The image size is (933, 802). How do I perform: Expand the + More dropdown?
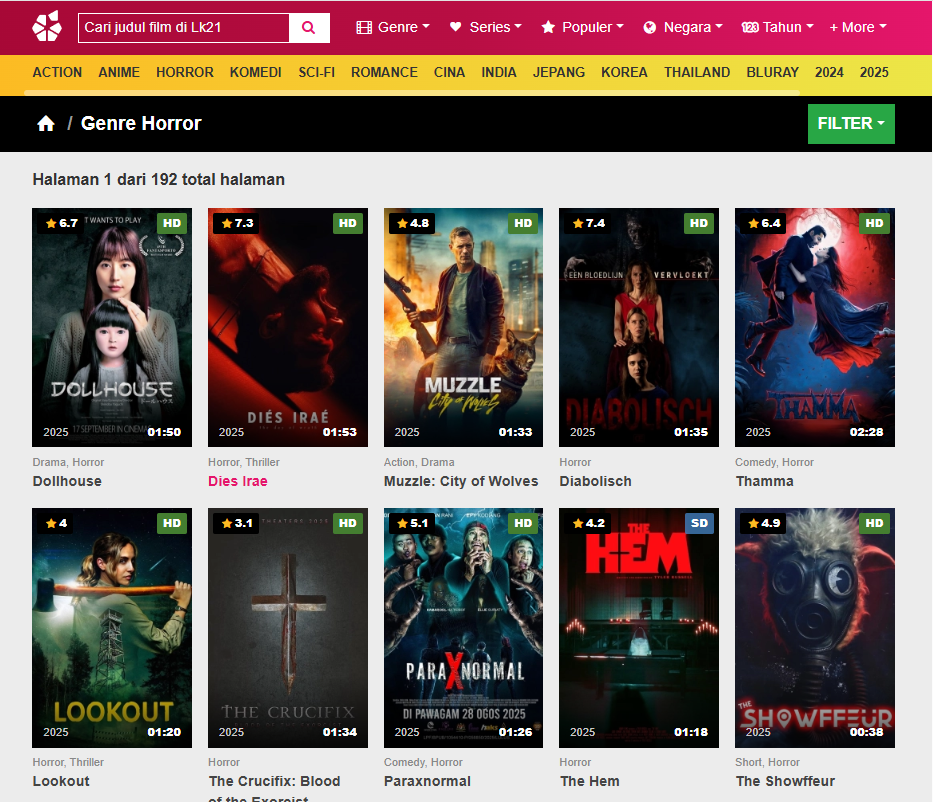[x=858, y=27]
